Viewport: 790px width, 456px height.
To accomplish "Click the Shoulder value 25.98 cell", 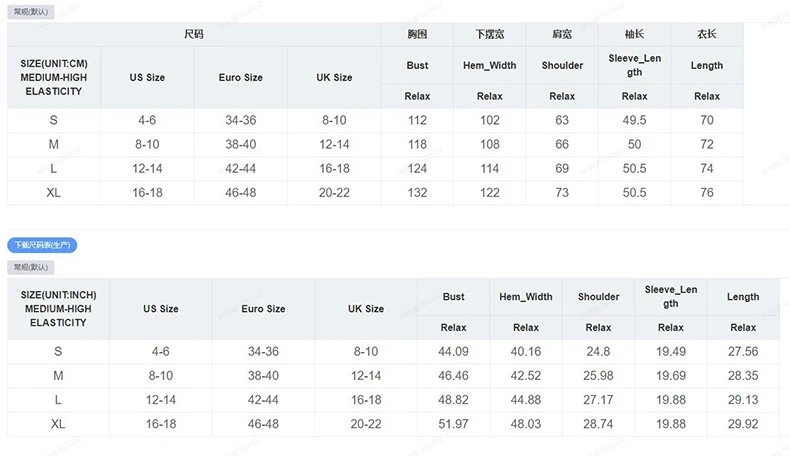I will tap(598, 375).
